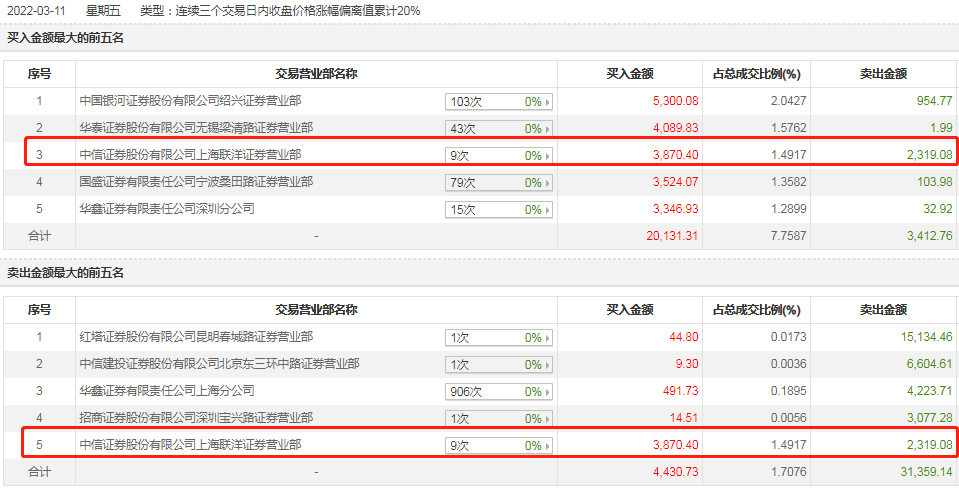Click the 星期五 weekday label
959x489 pixels.
click(103, 11)
